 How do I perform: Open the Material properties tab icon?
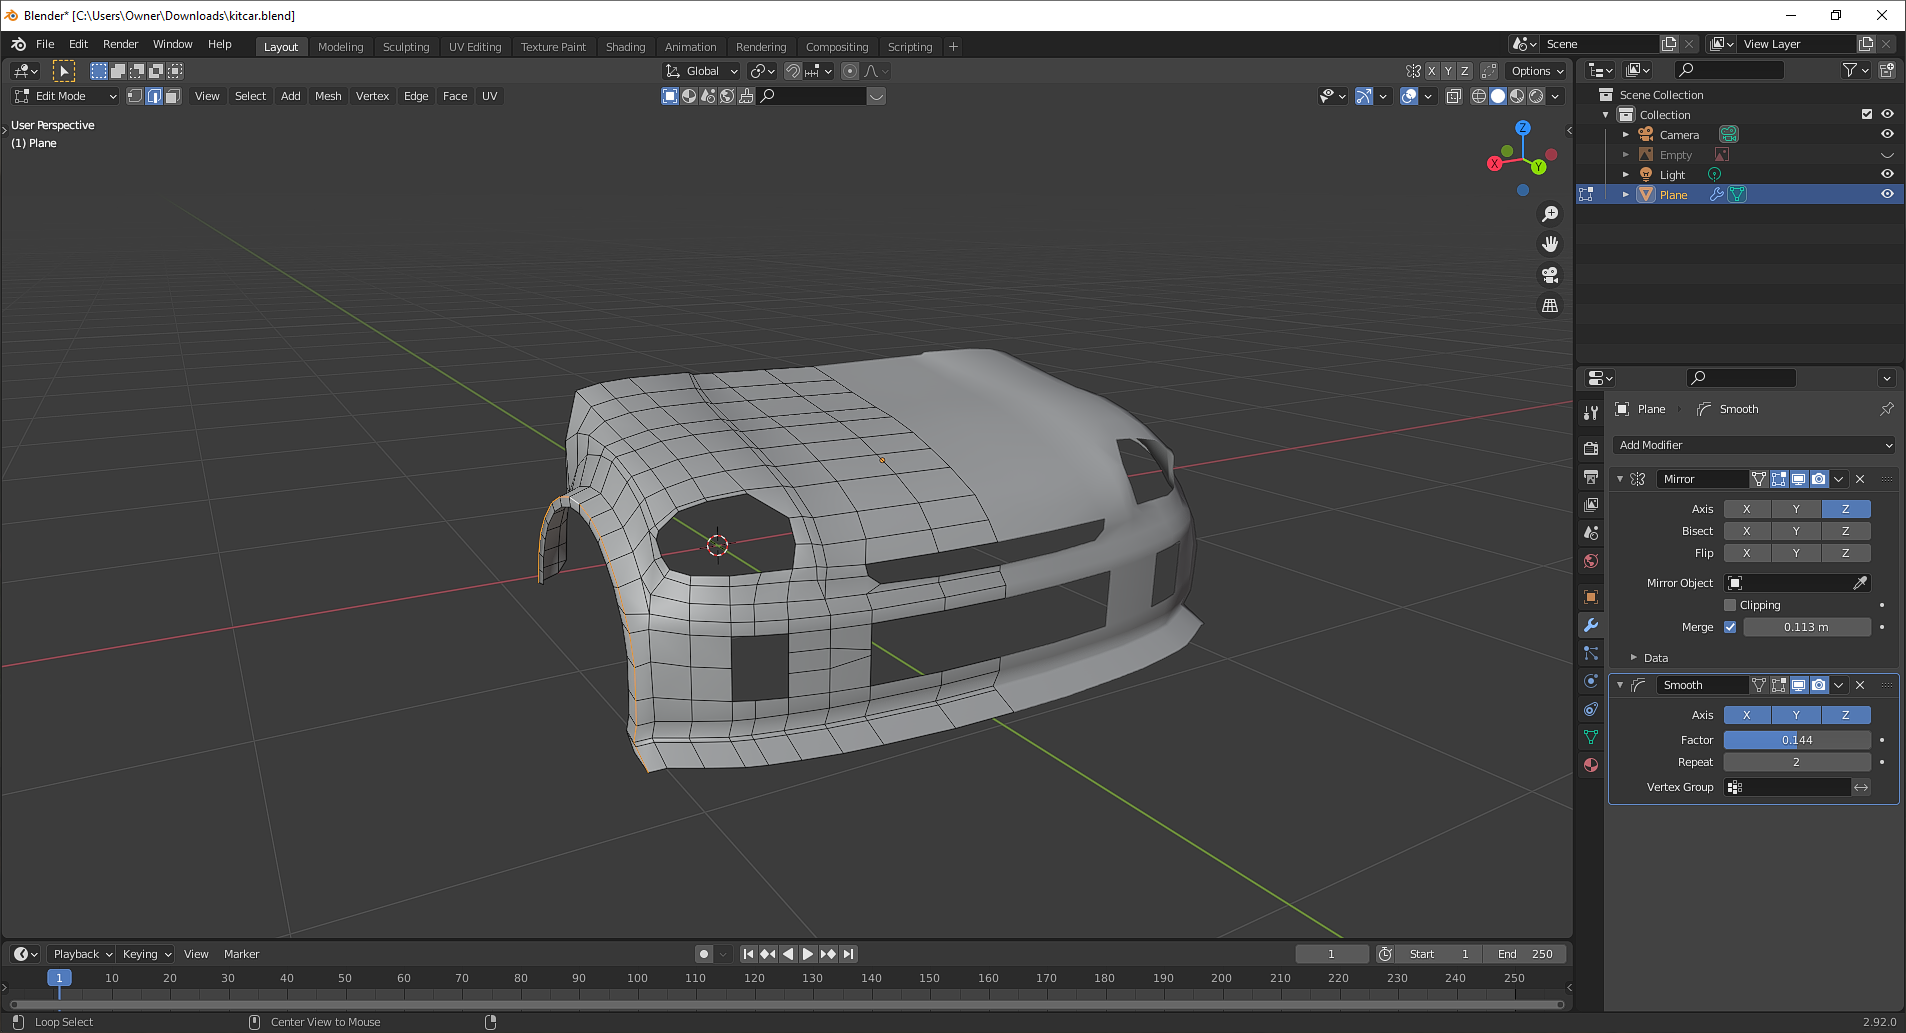[1591, 765]
